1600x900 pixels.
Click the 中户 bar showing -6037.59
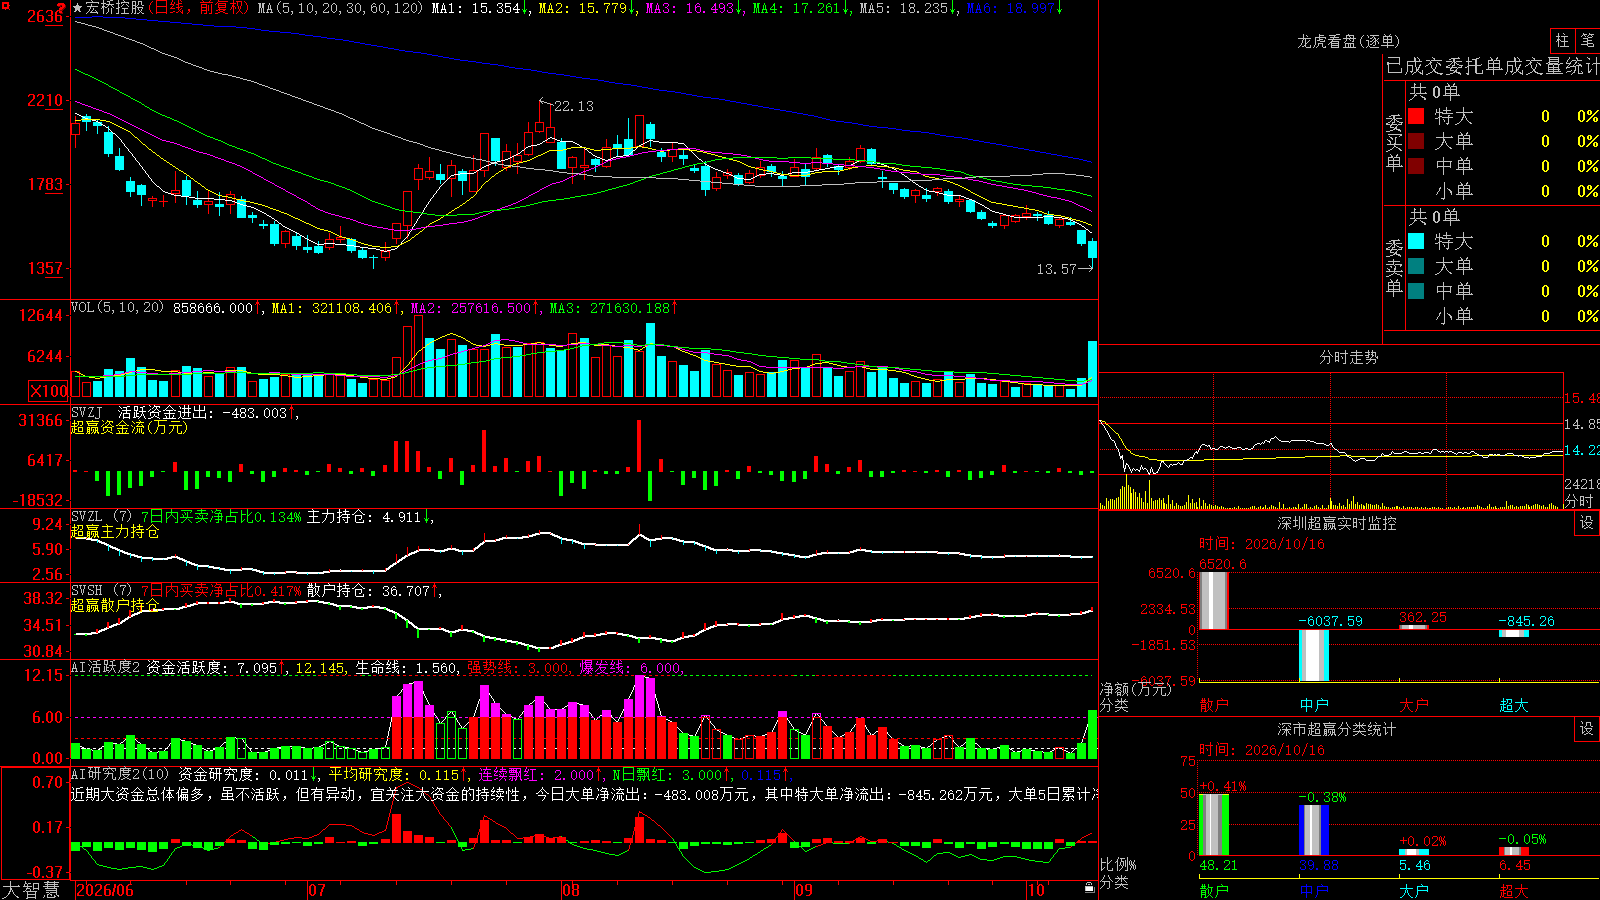coord(1314,655)
